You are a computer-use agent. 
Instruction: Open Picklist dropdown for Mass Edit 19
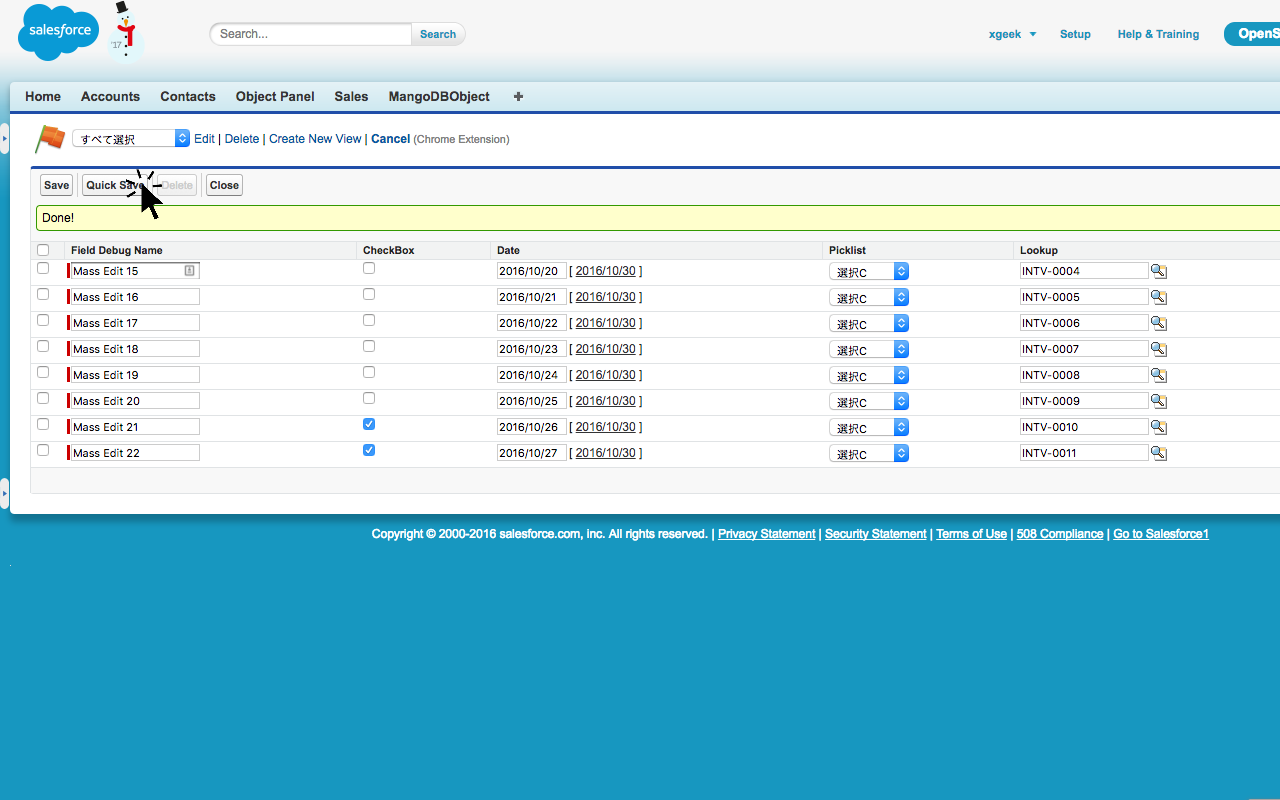tap(869, 375)
